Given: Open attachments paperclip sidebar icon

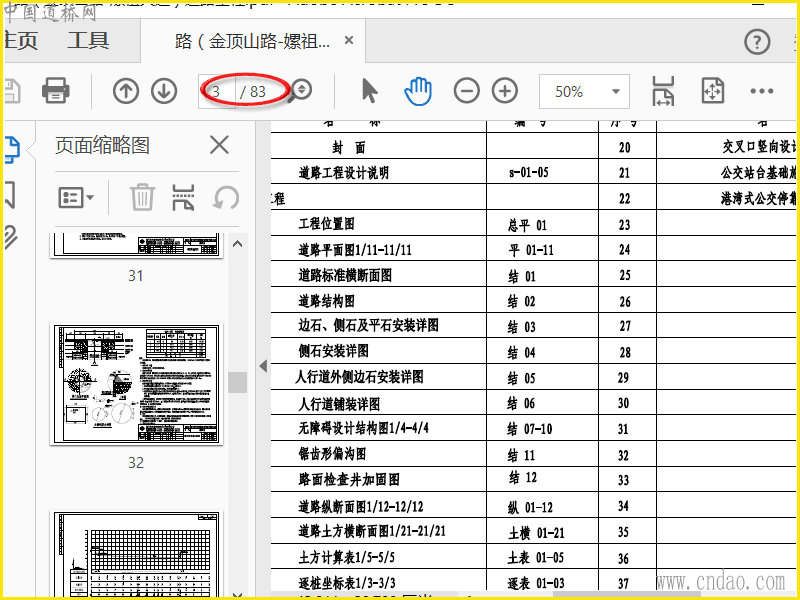Looking at the screenshot, I should 11,237.
